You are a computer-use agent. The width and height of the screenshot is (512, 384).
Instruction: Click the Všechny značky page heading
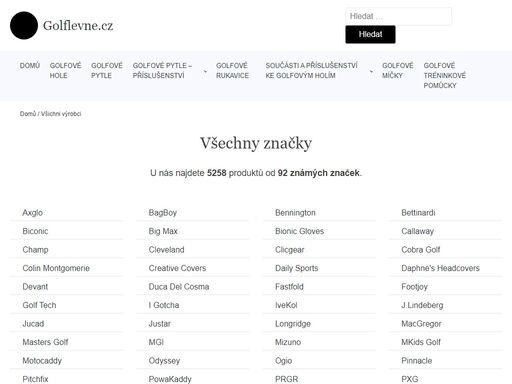[x=256, y=144]
